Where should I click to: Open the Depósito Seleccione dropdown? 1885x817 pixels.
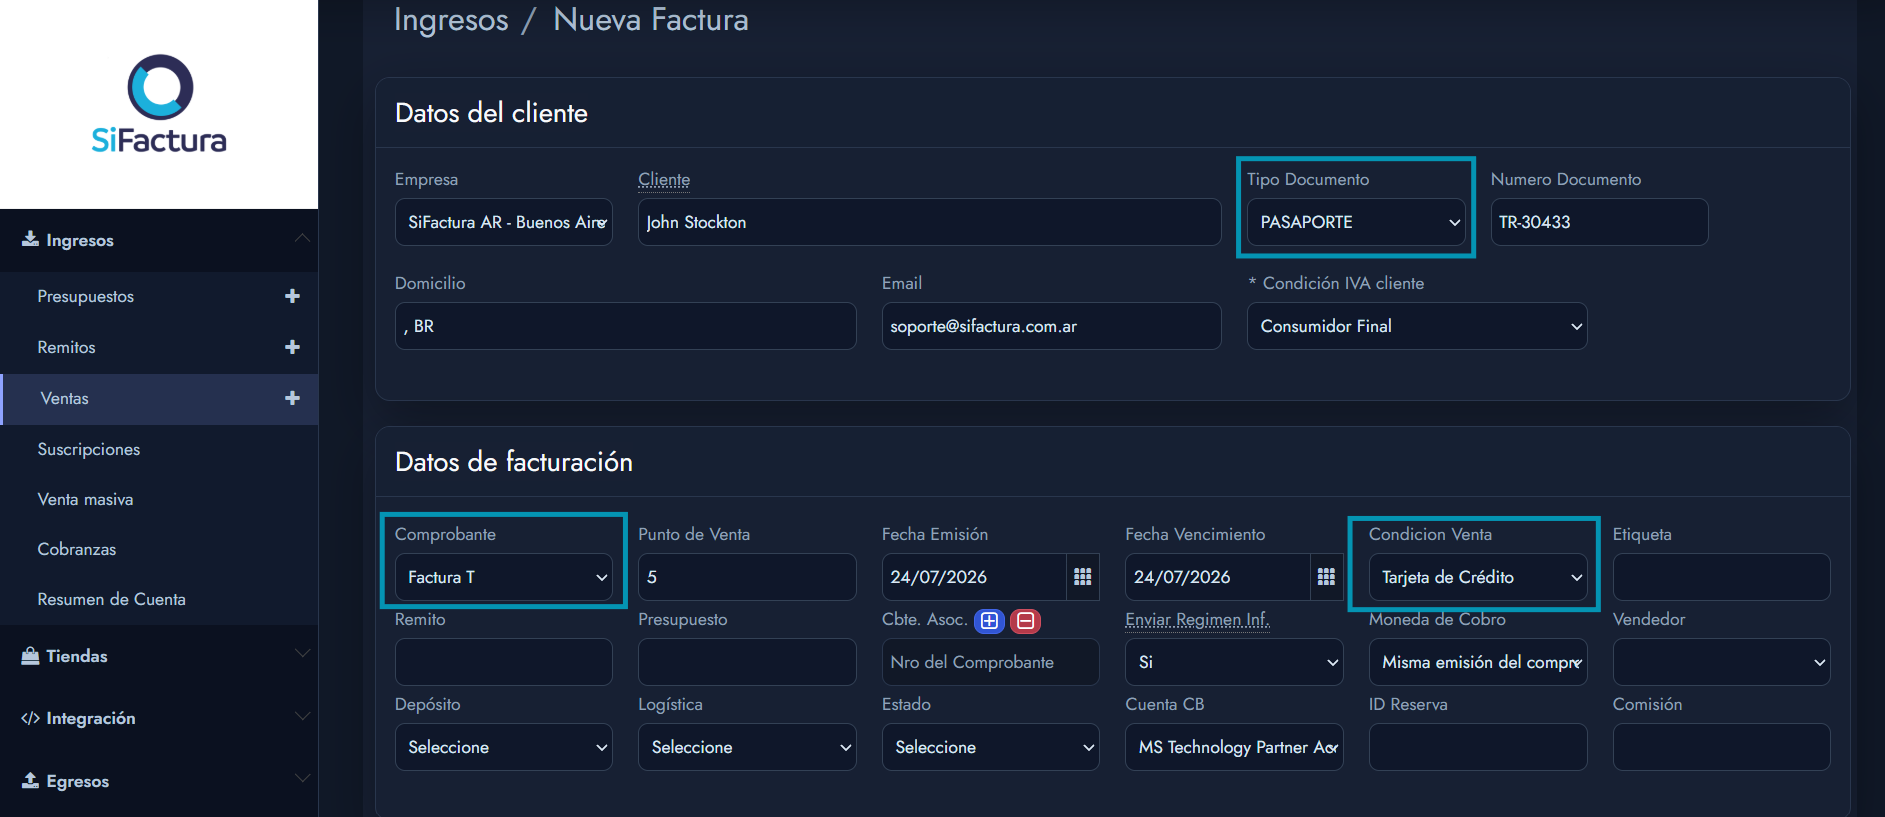click(x=504, y=747)
